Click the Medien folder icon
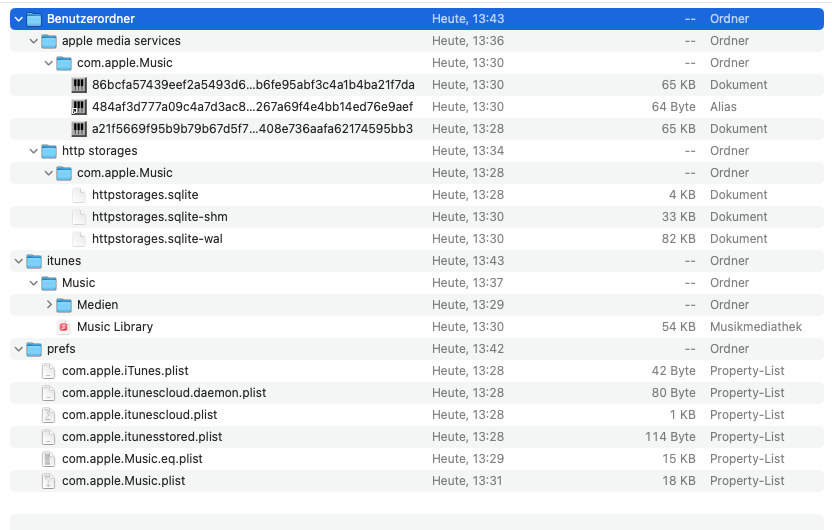The image size is (832, 530). [64, 305]
